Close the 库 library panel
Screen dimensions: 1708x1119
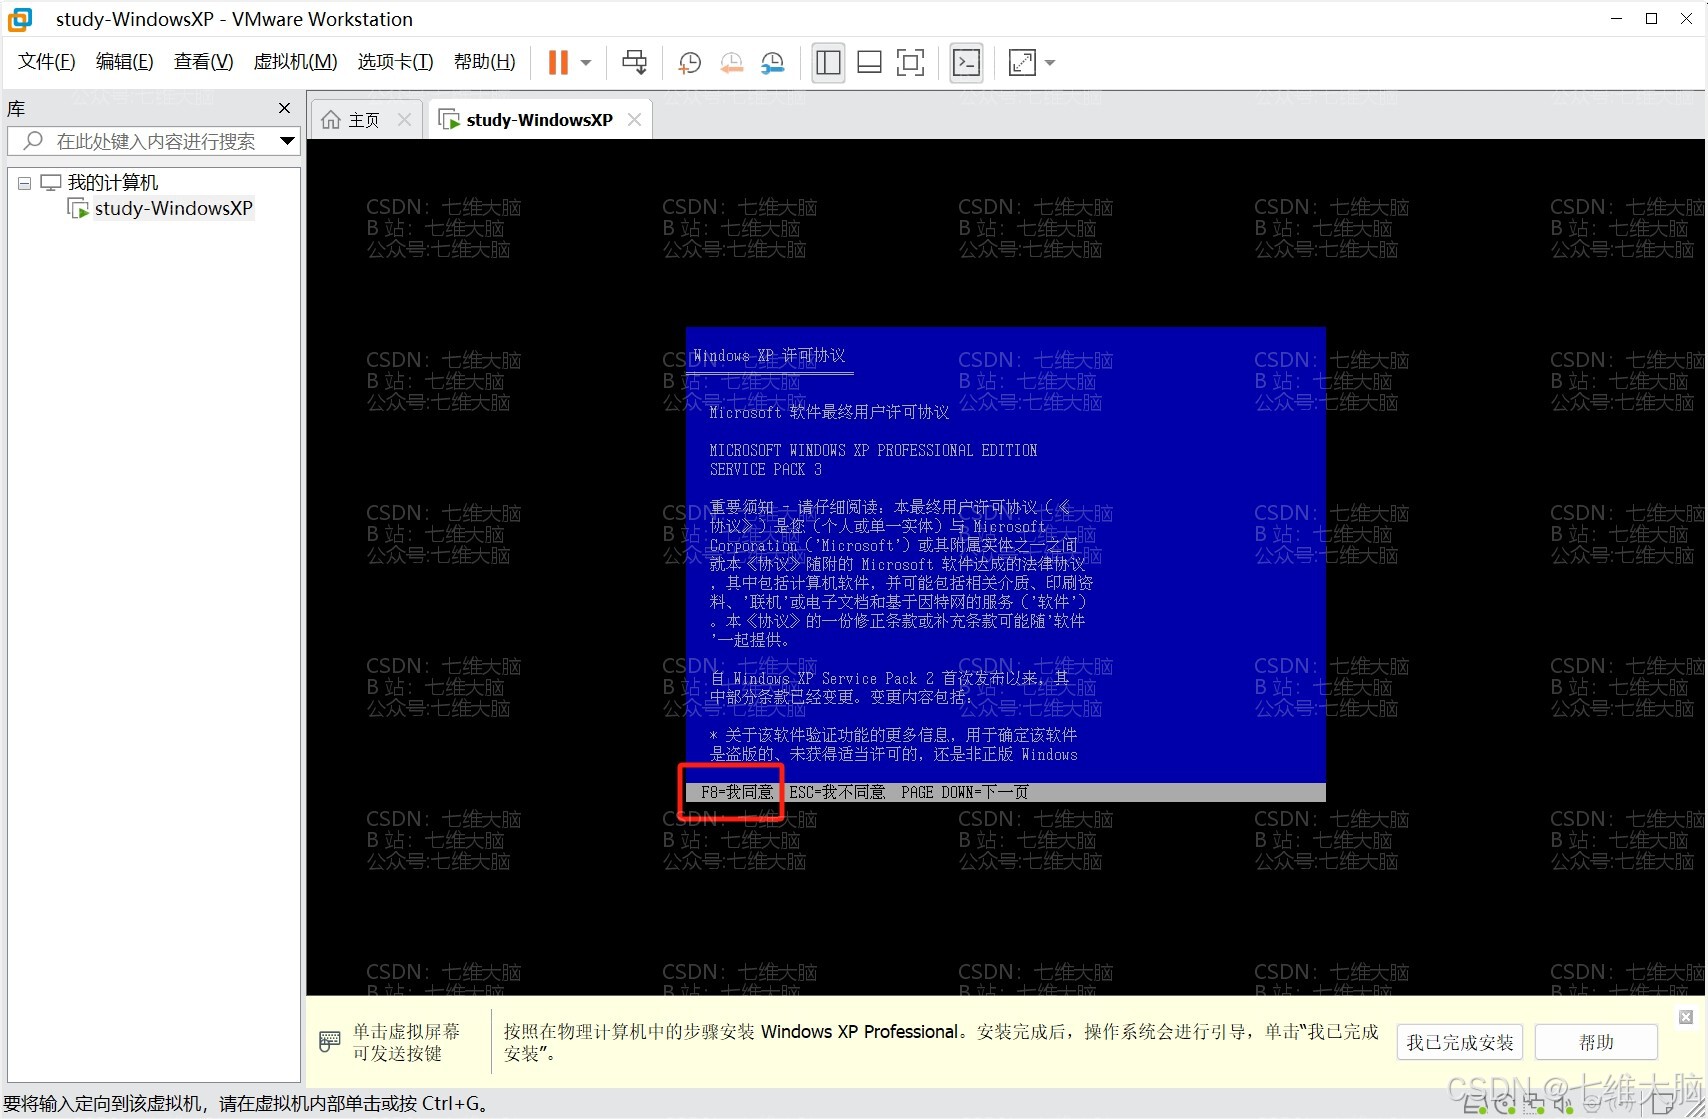tap(284, 108)
